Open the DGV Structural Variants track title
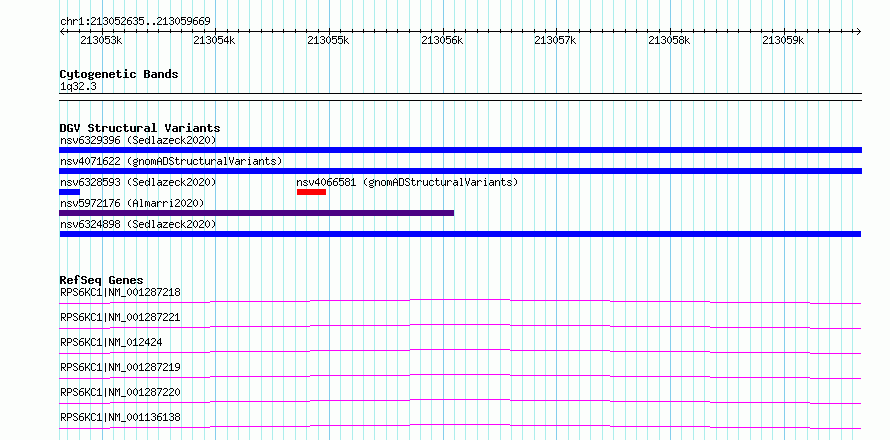The height and width of the screenshot is (440, 890). point(140,128)
